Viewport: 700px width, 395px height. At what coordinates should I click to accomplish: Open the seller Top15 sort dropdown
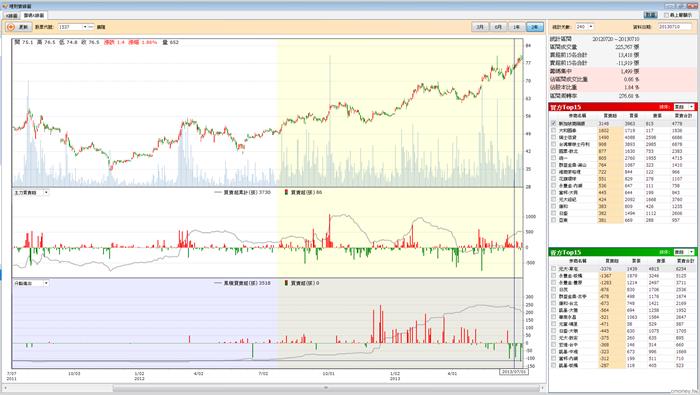(684, 252)
